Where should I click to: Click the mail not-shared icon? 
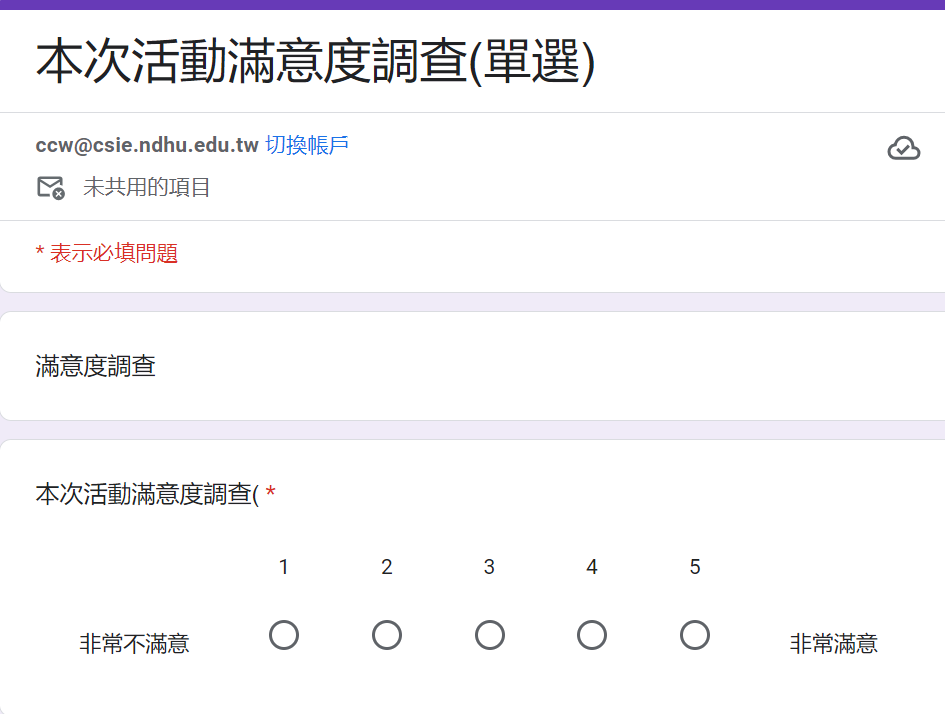coord(50,187)
